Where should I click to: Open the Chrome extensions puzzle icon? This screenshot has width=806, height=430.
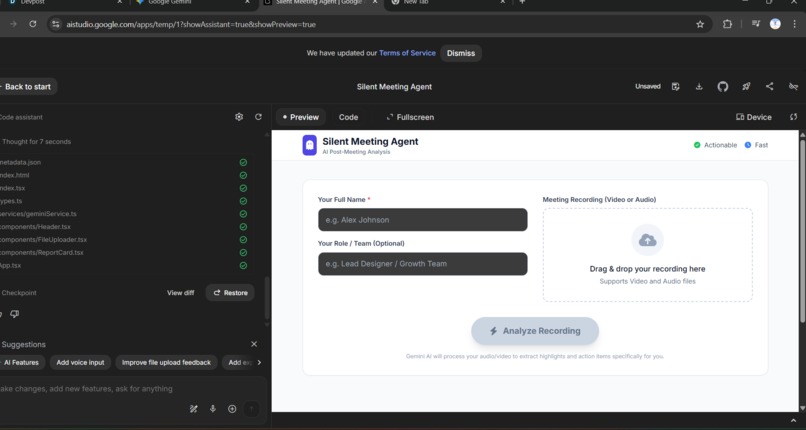[x=727, y=24]
